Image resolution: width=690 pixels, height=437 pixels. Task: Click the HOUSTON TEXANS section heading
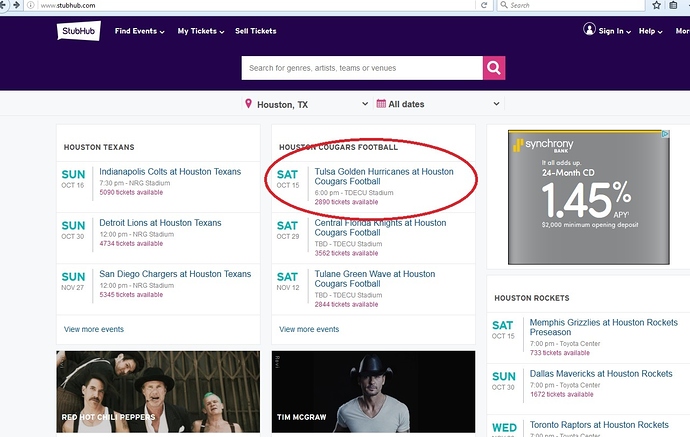(x=99, y=147)
